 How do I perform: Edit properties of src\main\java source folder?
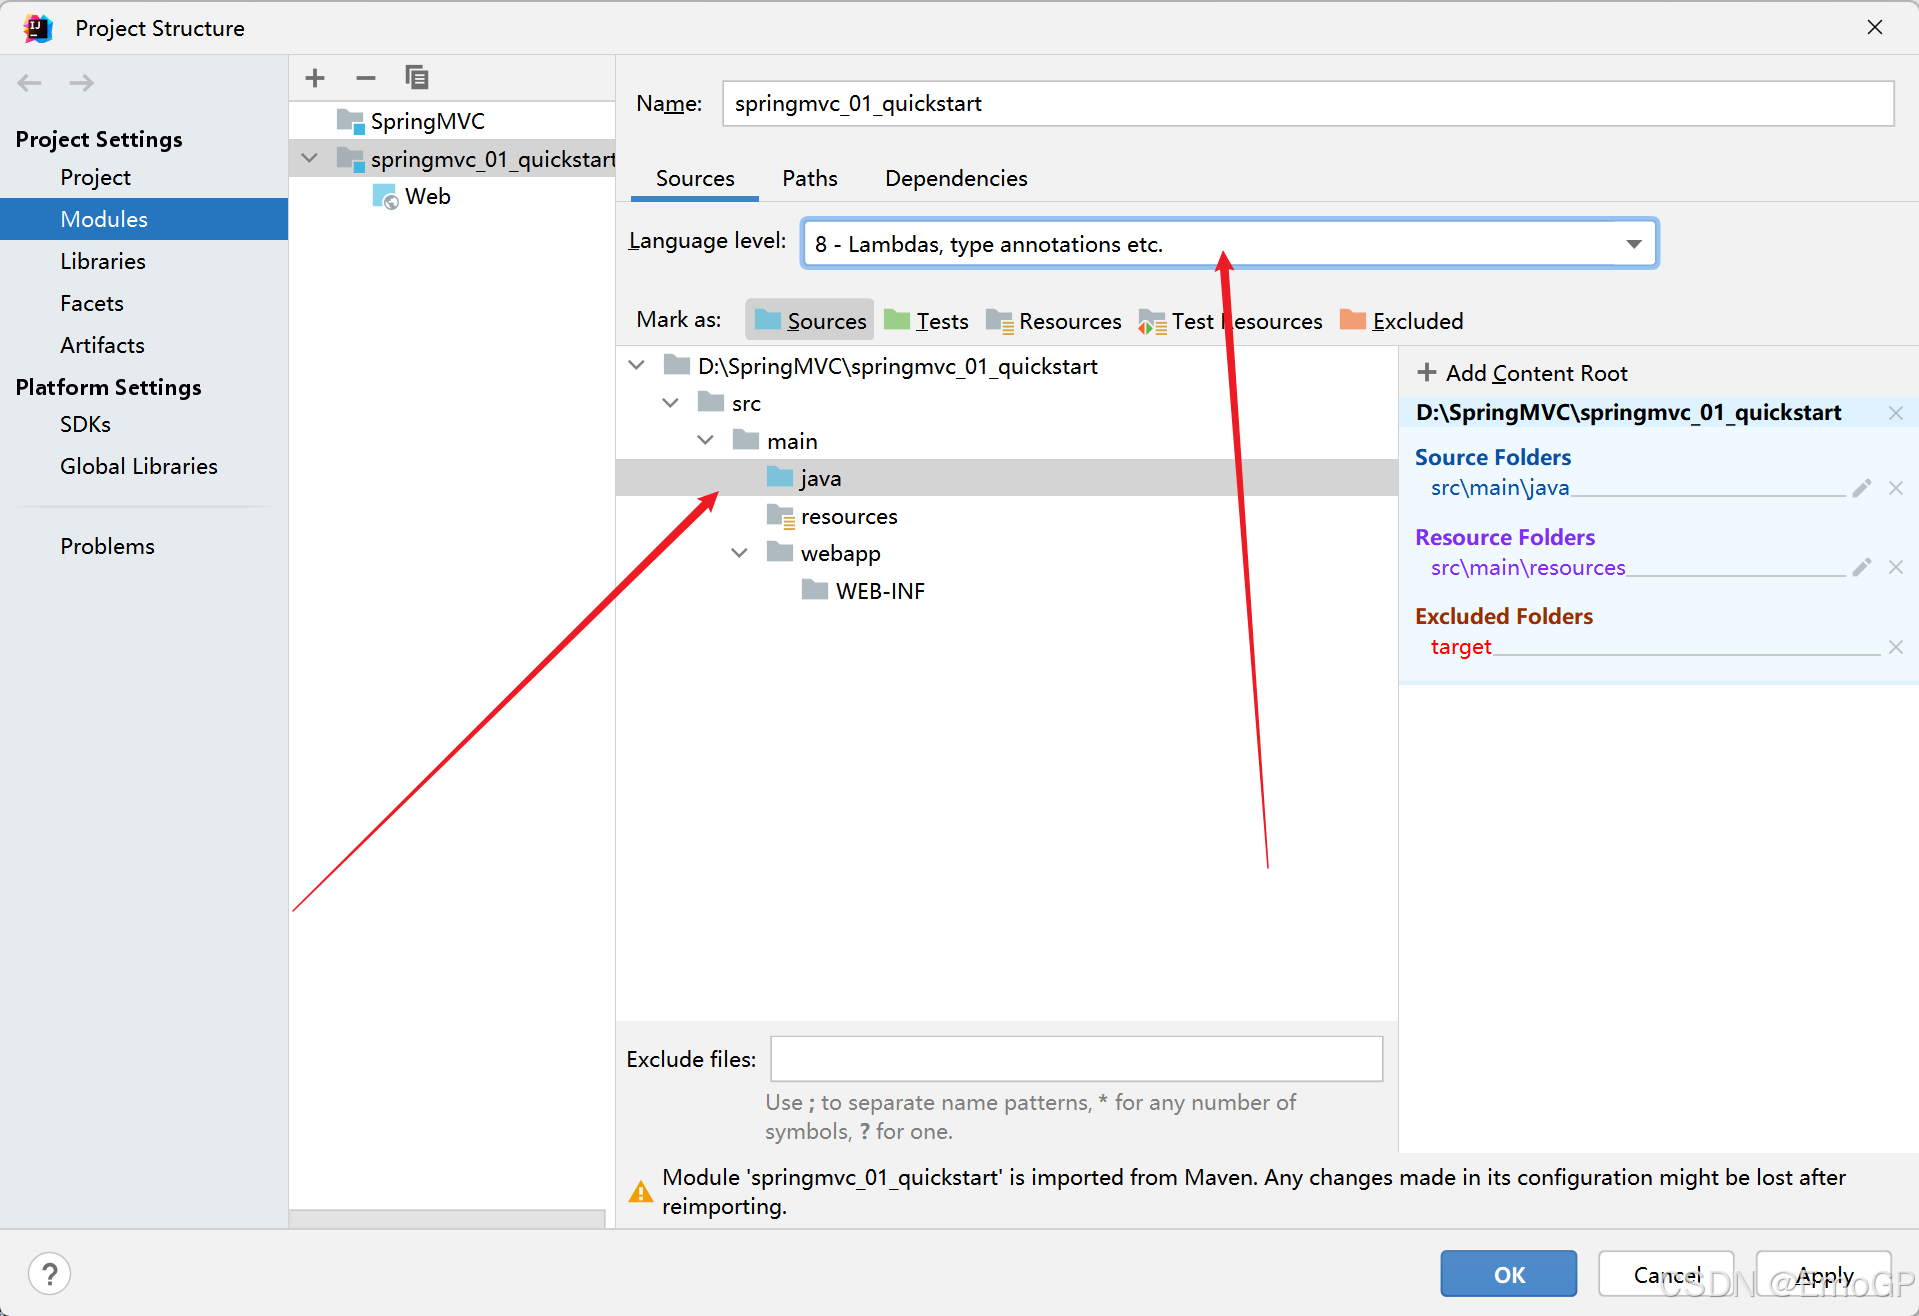1862,488
